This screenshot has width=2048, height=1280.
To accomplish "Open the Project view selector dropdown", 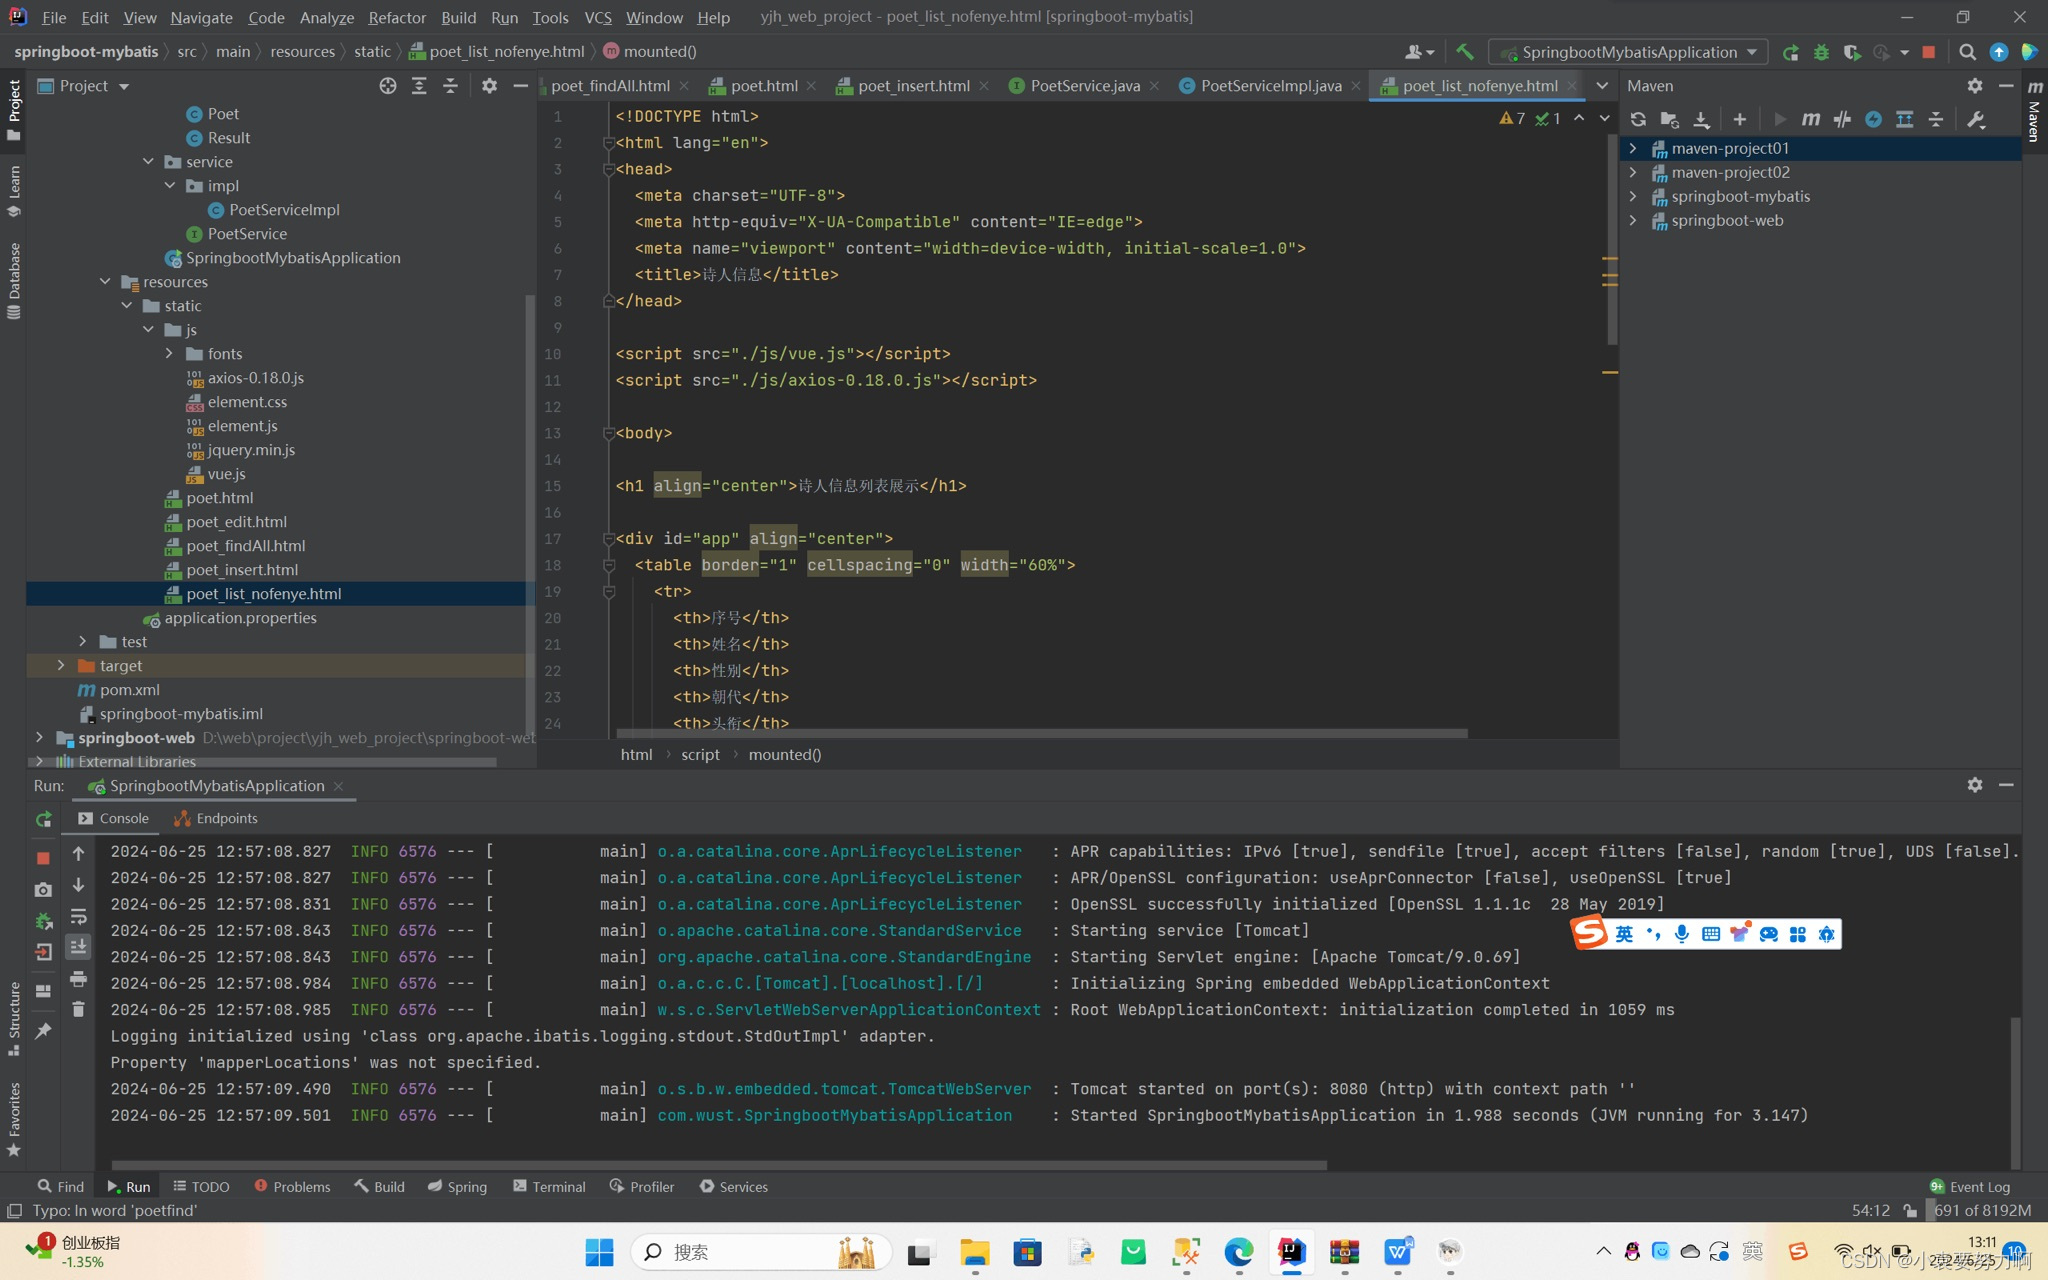I will coord(84,86).
